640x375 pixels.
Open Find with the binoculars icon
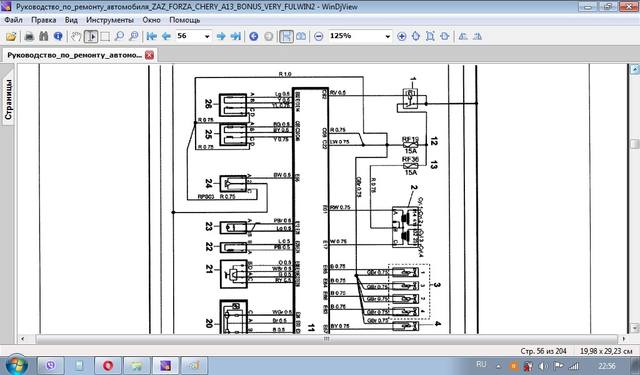pos(44,36)
